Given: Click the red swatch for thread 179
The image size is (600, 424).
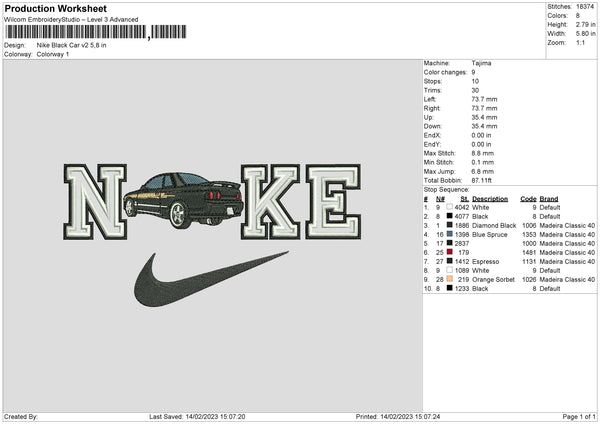Looking at the screenshot, I should click(449, 252).
